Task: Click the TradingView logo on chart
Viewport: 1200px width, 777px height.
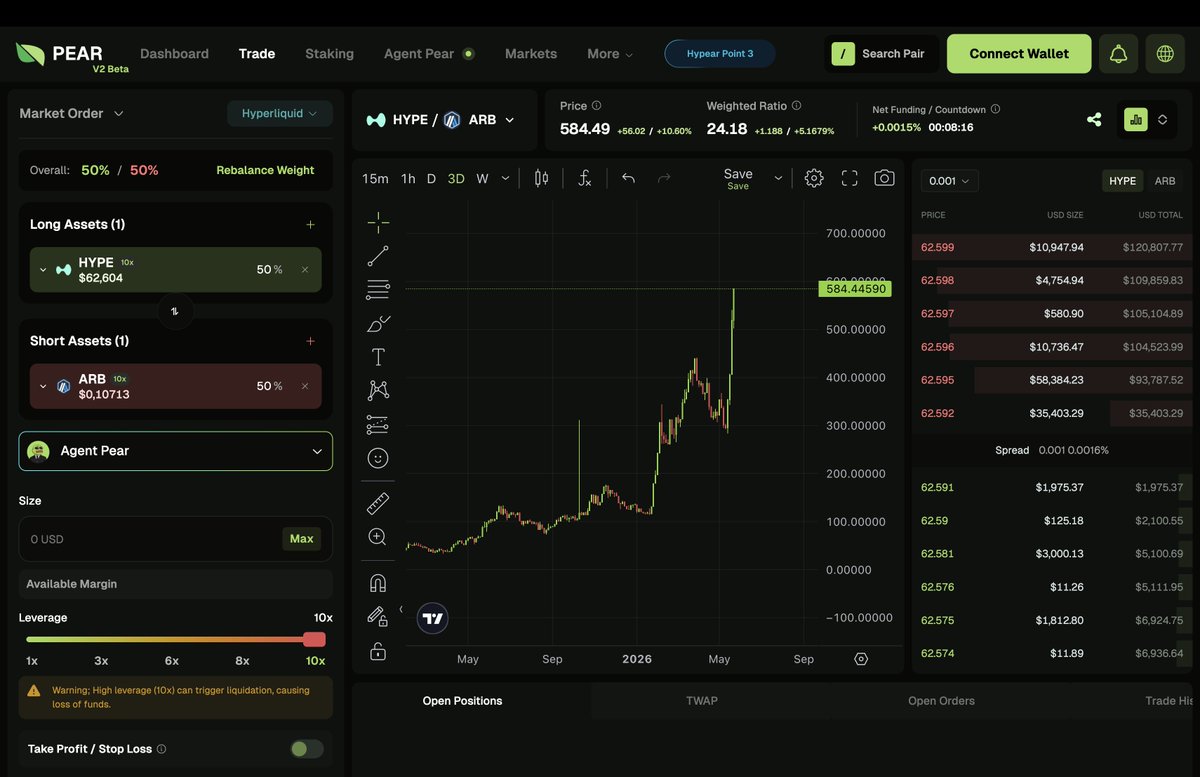Action: [x=432, y=618]
